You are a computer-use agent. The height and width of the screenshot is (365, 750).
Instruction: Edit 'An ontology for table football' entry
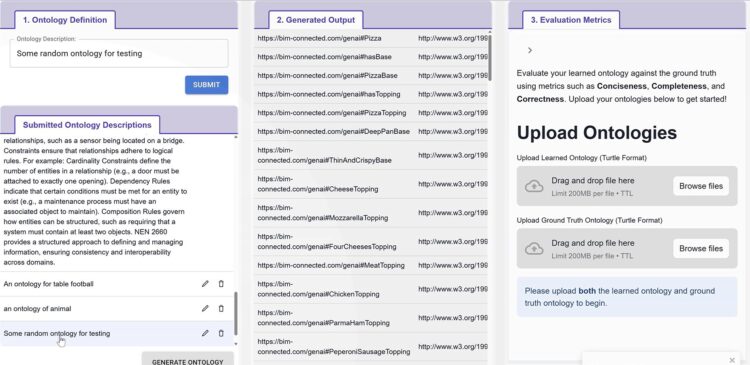coord(205,284)
